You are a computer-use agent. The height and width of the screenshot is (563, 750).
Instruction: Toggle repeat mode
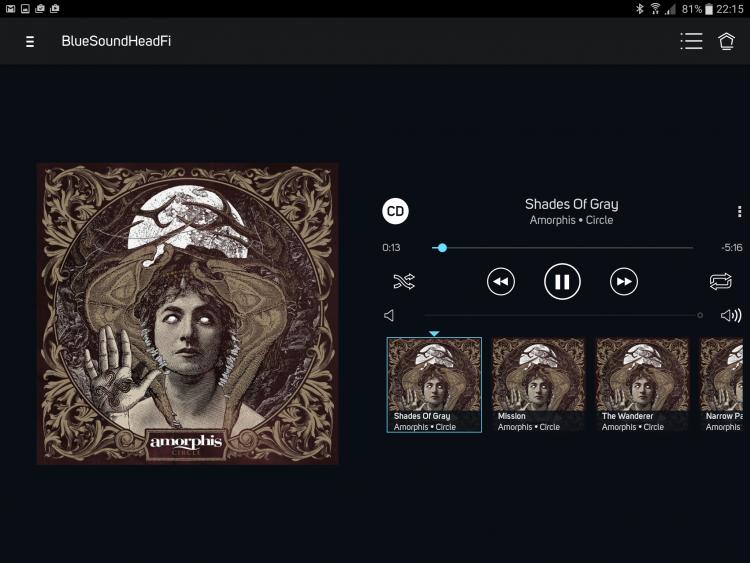coord(721,281)
